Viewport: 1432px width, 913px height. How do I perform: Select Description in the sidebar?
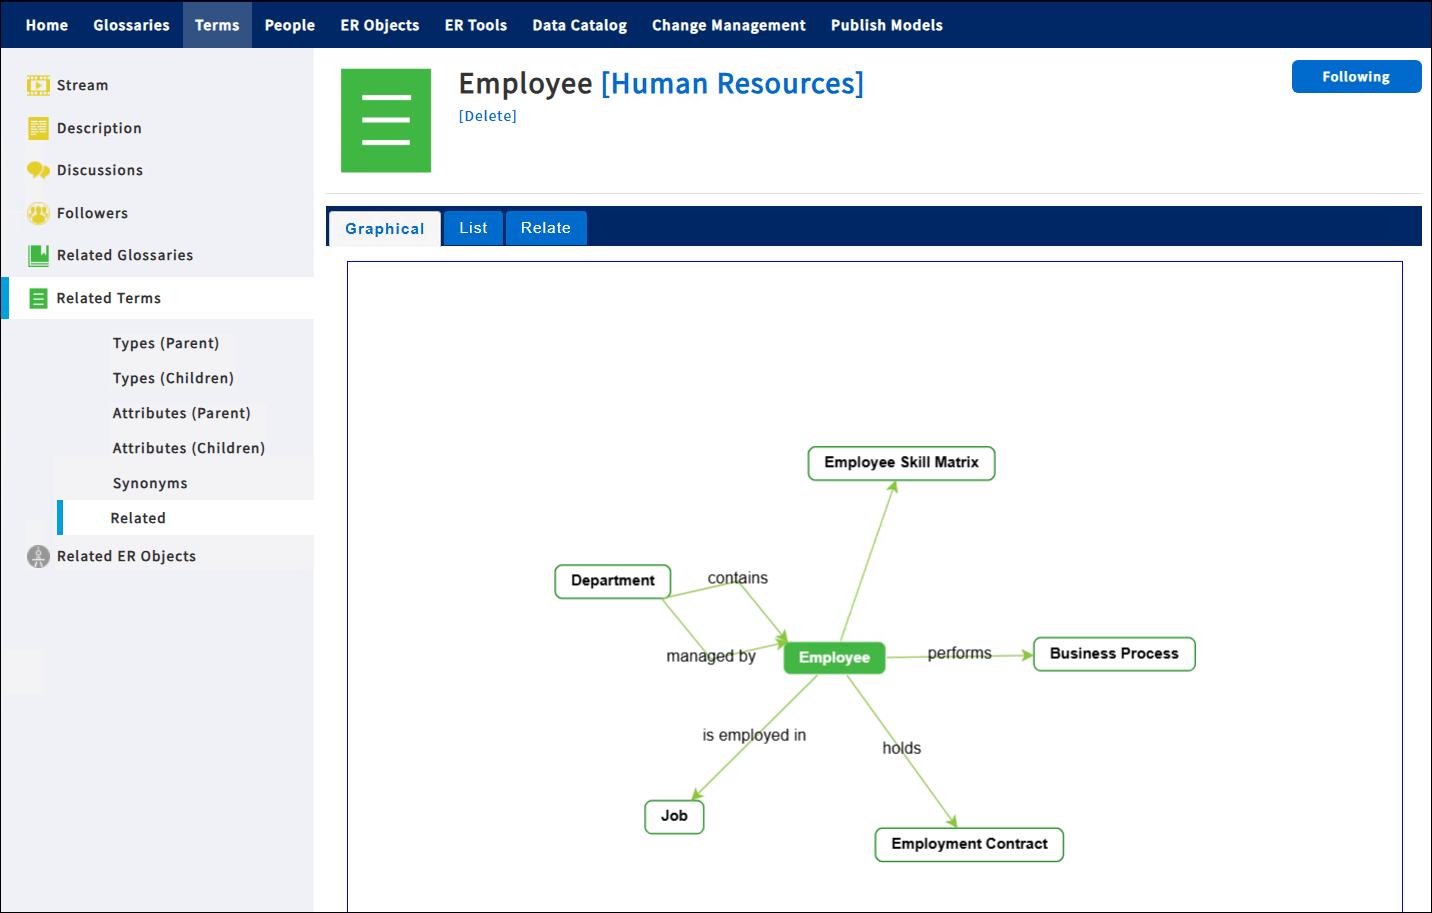(x=99, y=128)
